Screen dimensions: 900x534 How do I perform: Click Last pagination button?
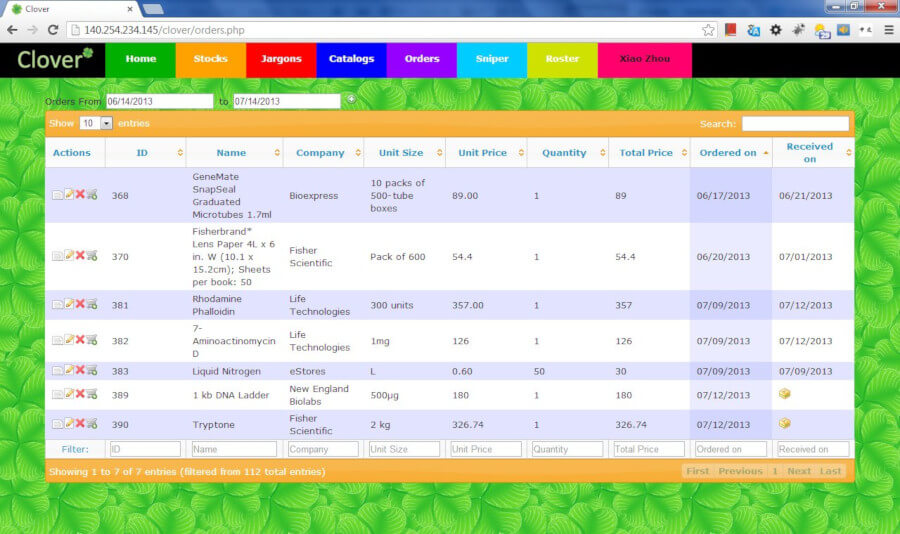(x=830, y=471)
